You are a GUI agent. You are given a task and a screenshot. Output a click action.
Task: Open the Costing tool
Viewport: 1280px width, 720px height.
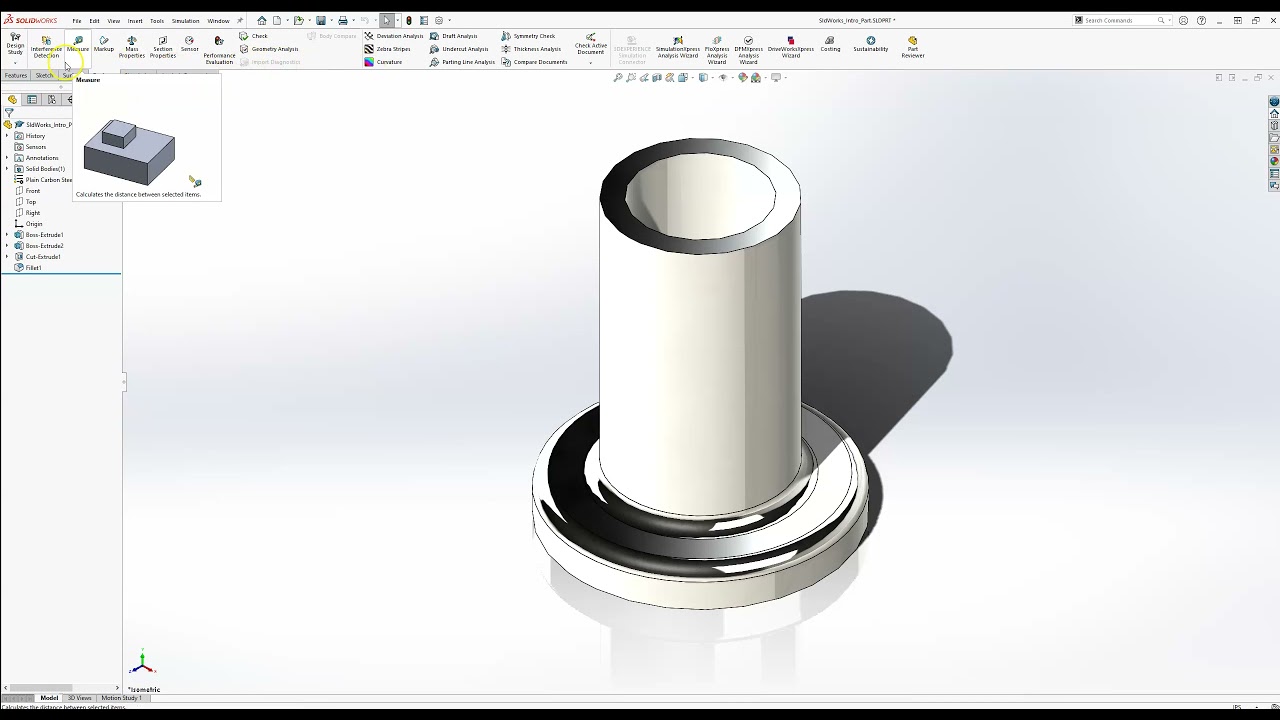831,44
